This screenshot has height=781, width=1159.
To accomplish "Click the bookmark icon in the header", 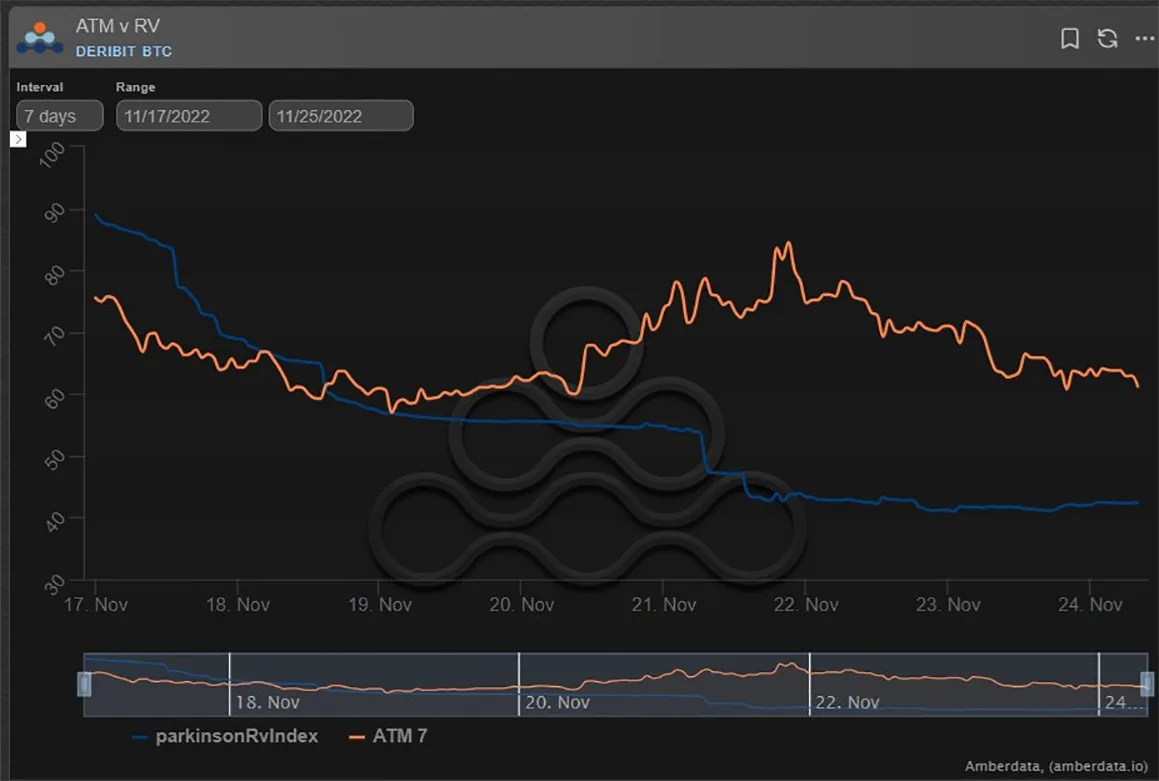I will pyautogui.click(x=1070, y=38).
